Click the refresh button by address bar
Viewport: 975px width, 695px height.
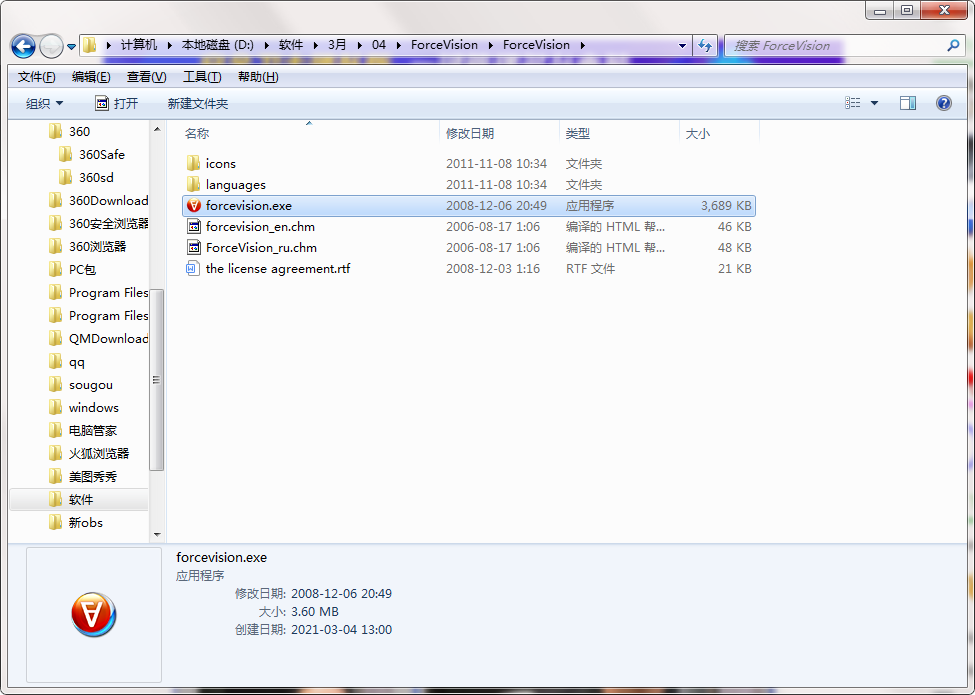point(705,45)
